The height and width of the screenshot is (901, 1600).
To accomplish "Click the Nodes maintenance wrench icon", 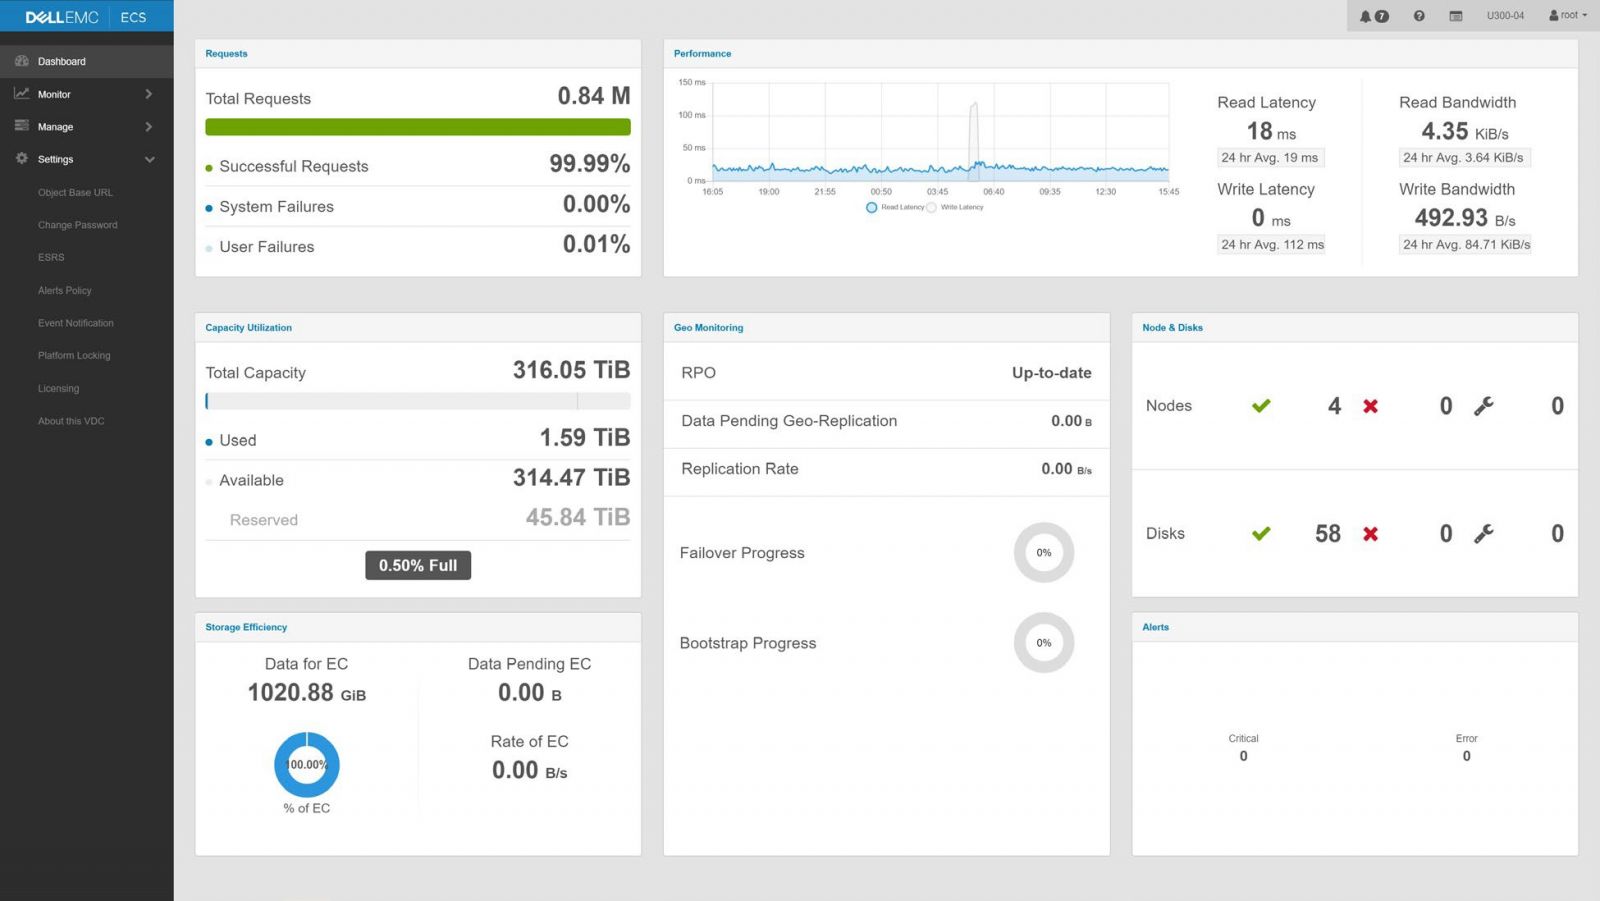I will (1484, 406).
